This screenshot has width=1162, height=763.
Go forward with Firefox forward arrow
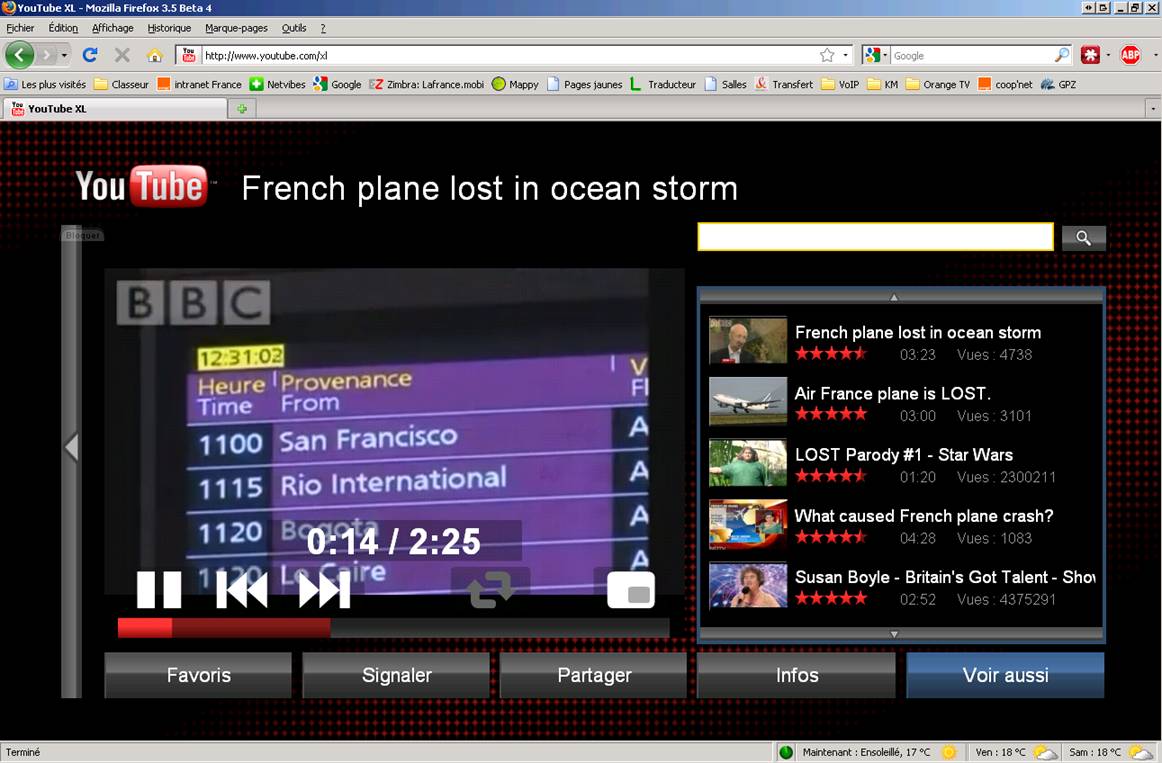[x=47, y=55]
